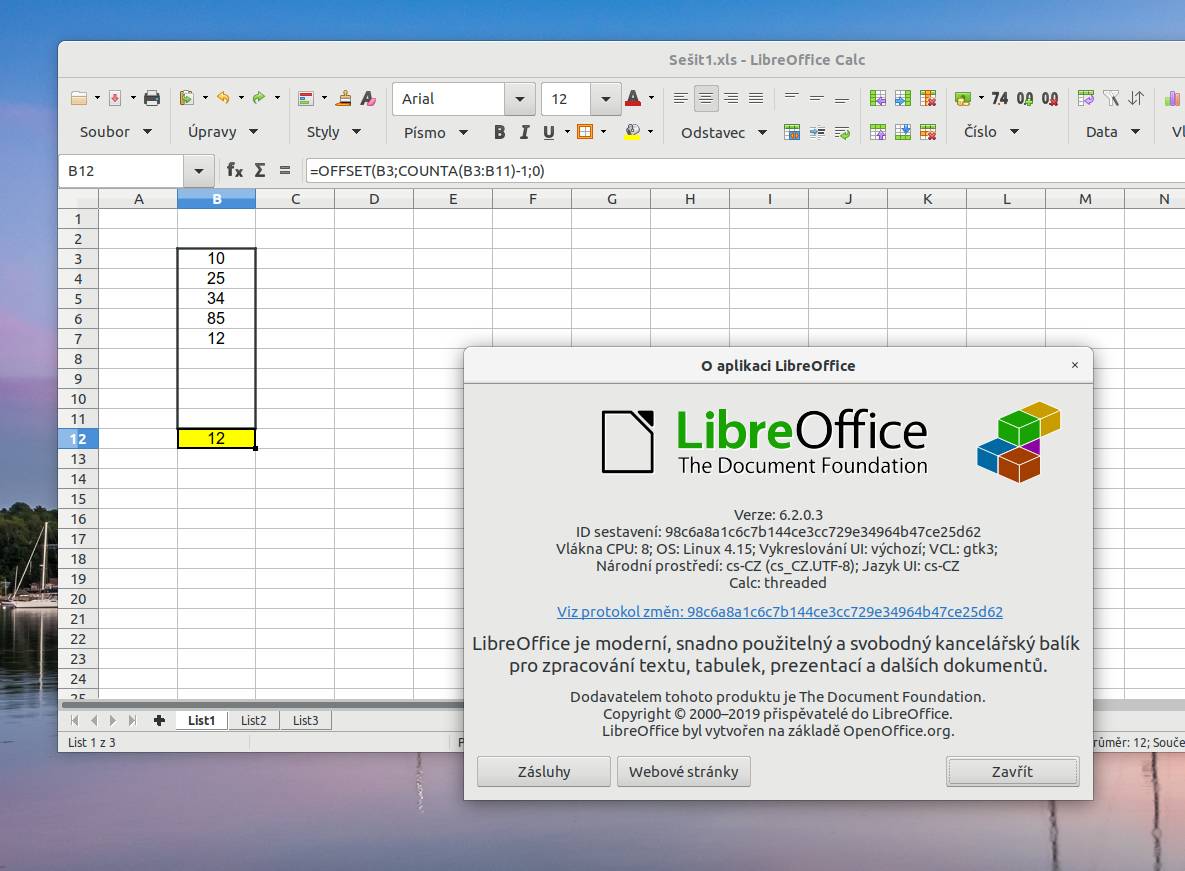The image size is (1185, 871).
Task: Open the Soubor menu
Action: pyautogui.click(x=116, y=132)
